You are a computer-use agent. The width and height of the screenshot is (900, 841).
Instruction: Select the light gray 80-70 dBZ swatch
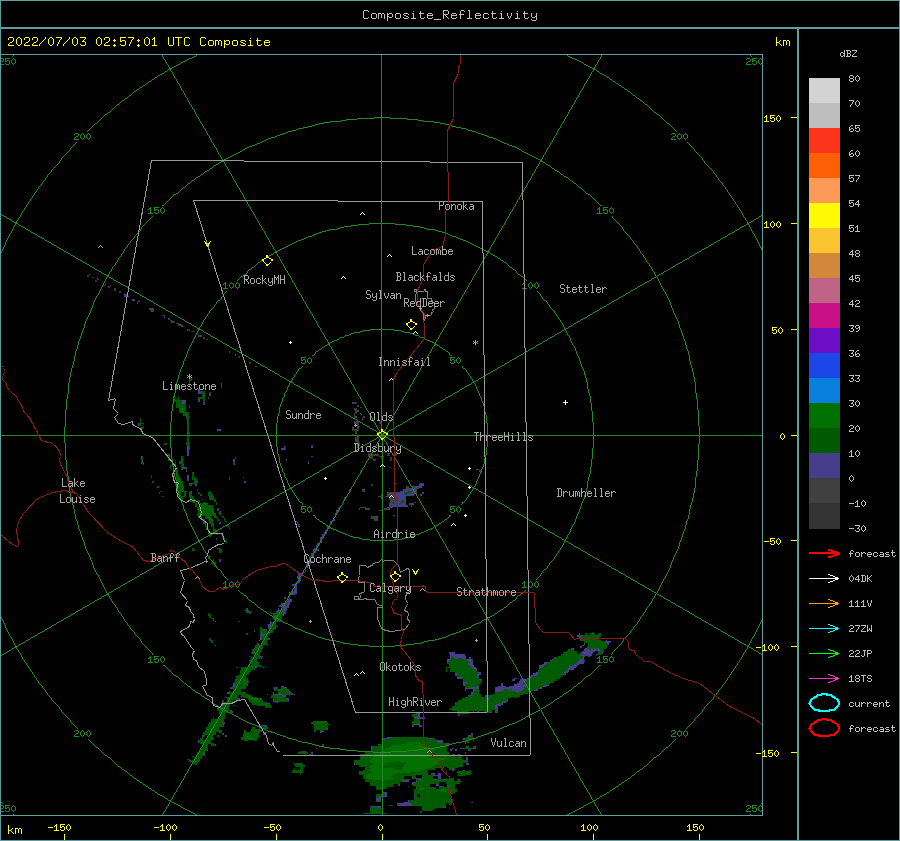click(x=824, y=91)
